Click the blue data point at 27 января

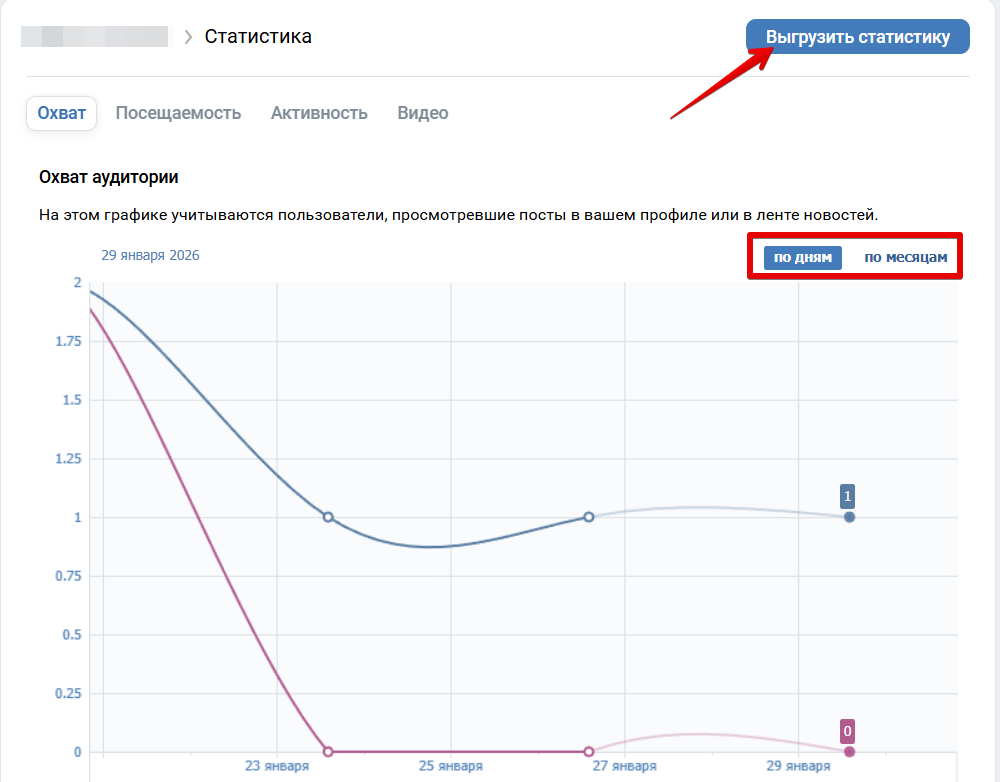pyautogui.click(x=589, y=517)
